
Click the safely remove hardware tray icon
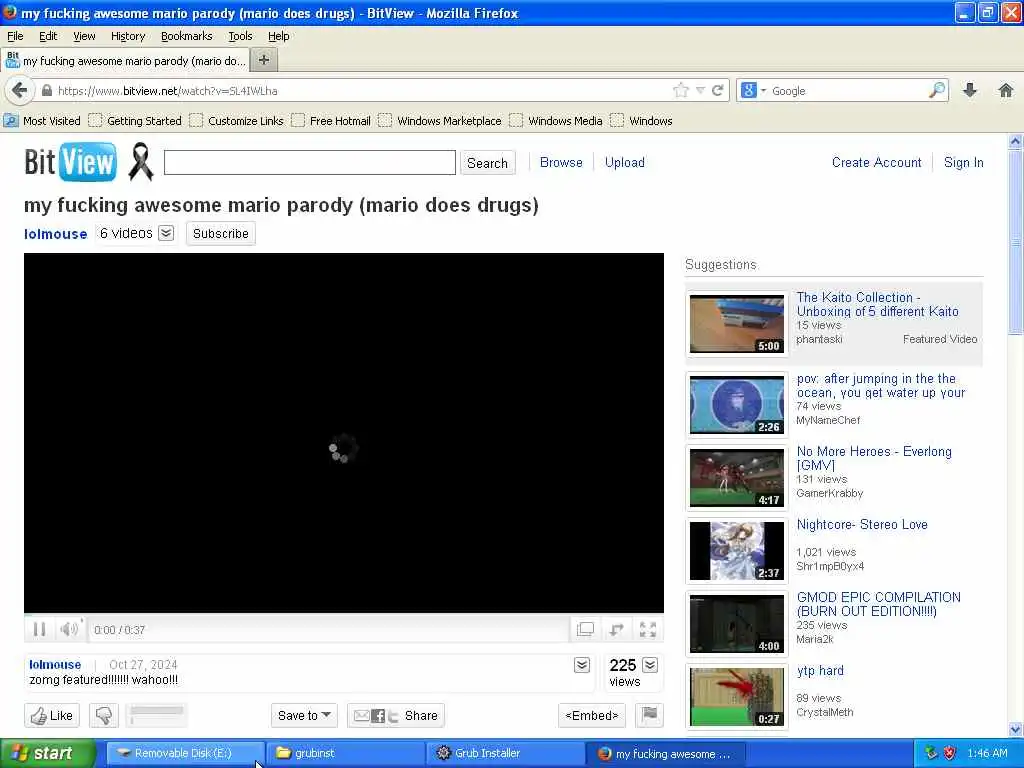pyautogui.click(x=931, y=753)
